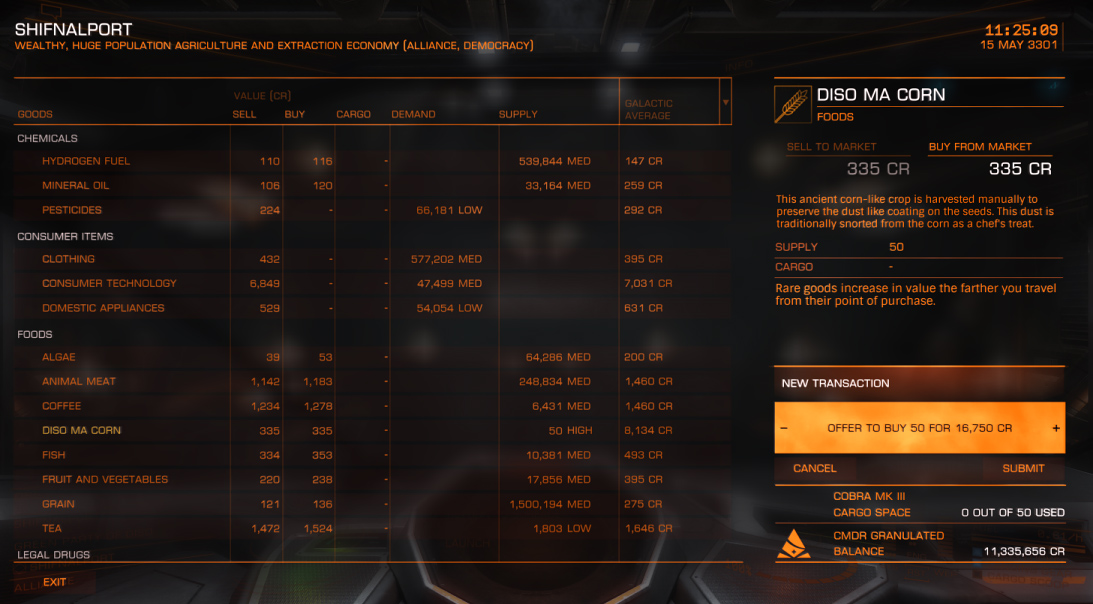Click the Shifnalport station title
The width and height of the screenshot is (1093, 604).
click(73, 29)
